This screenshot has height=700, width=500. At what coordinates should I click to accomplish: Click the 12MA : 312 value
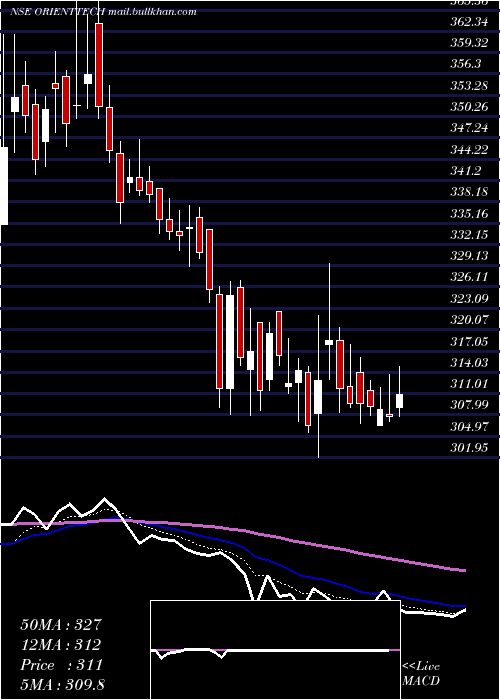point(60,645)
